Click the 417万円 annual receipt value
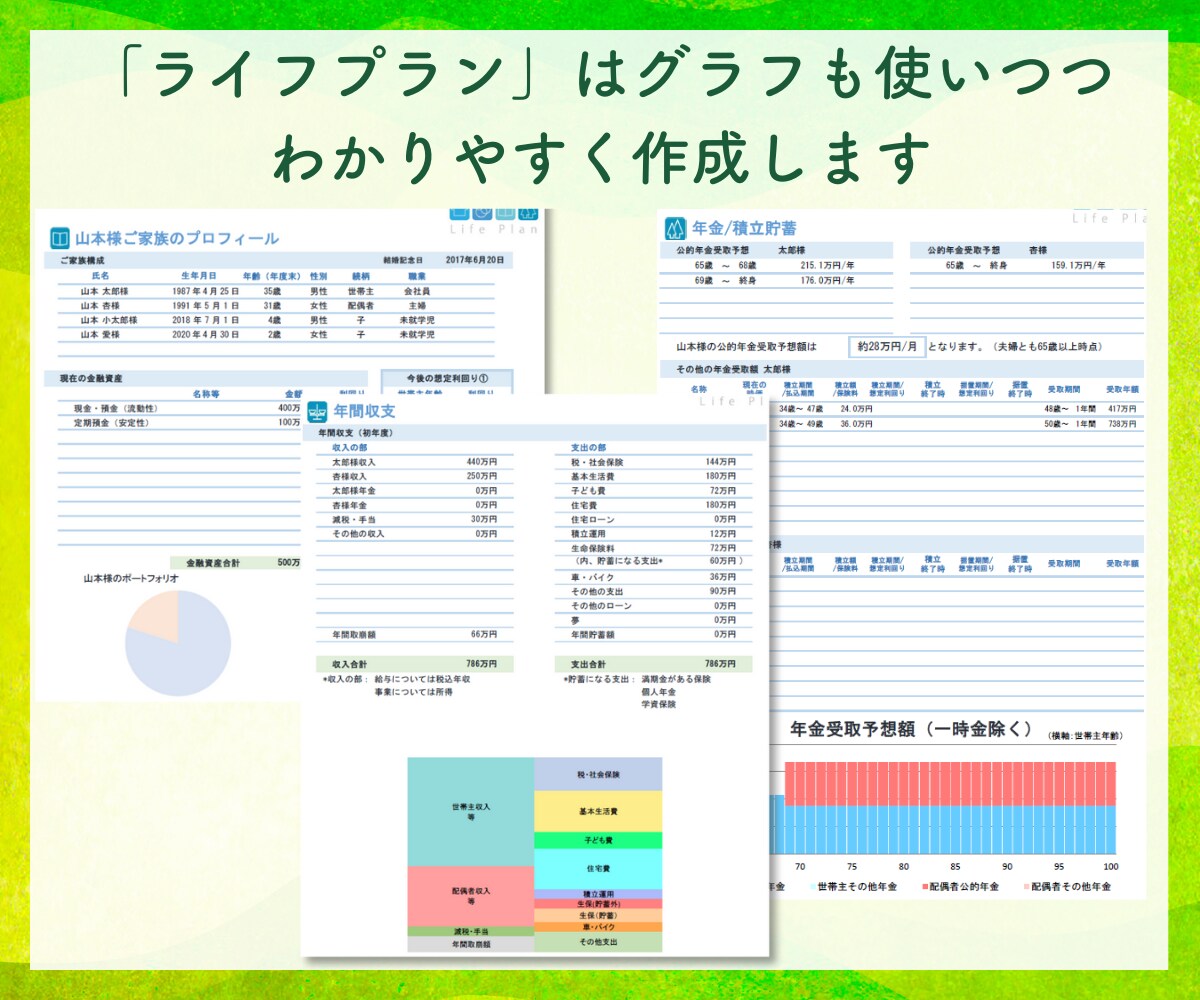The image size is (1200, 1000). tap(1121, 409)
